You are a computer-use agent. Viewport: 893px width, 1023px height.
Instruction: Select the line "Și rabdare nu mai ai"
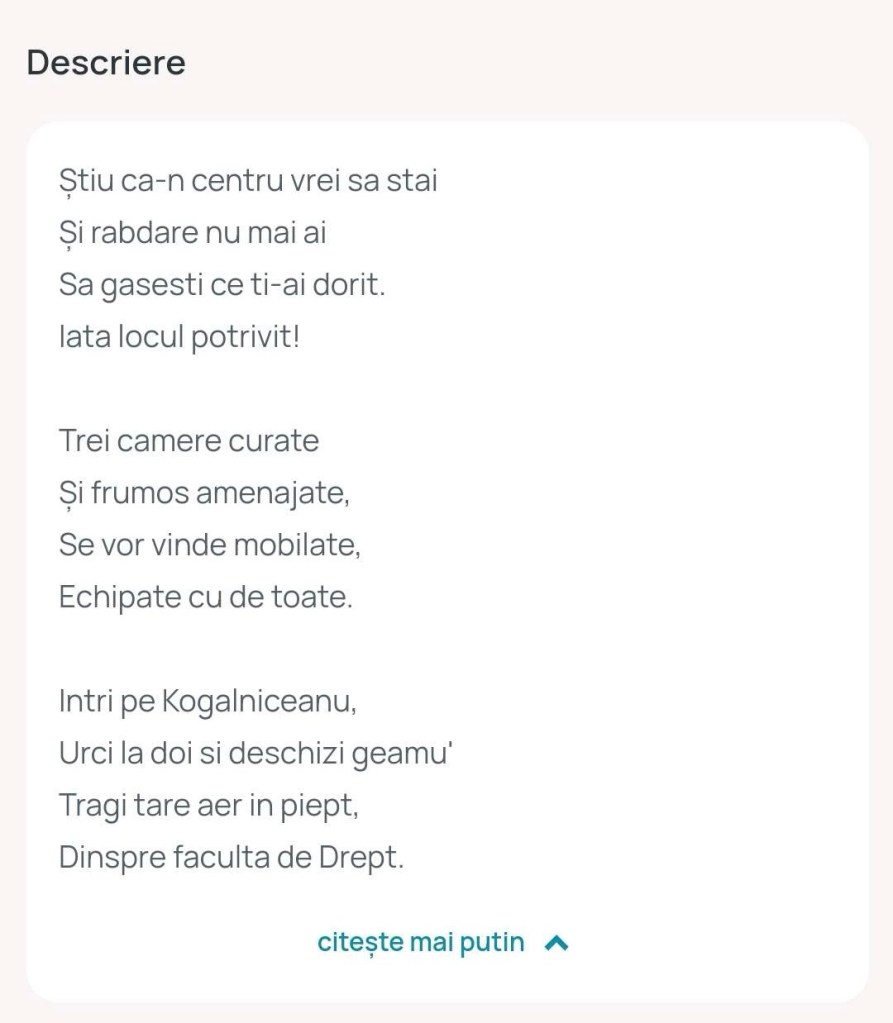pos(193,233)
